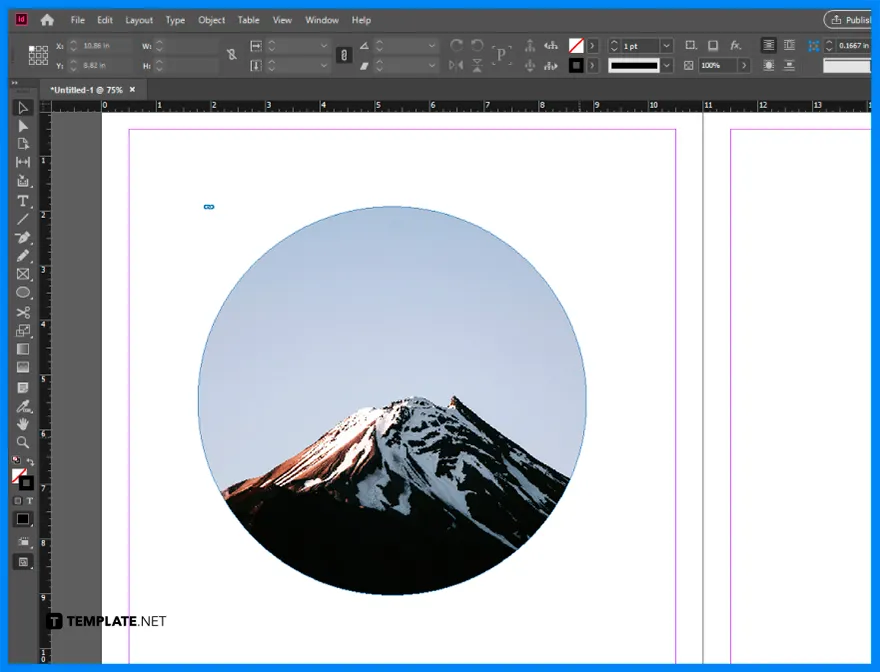Select the Eyedropper tool
The height and width of the screenshot is (672, 880).
(x=23, y=407)
